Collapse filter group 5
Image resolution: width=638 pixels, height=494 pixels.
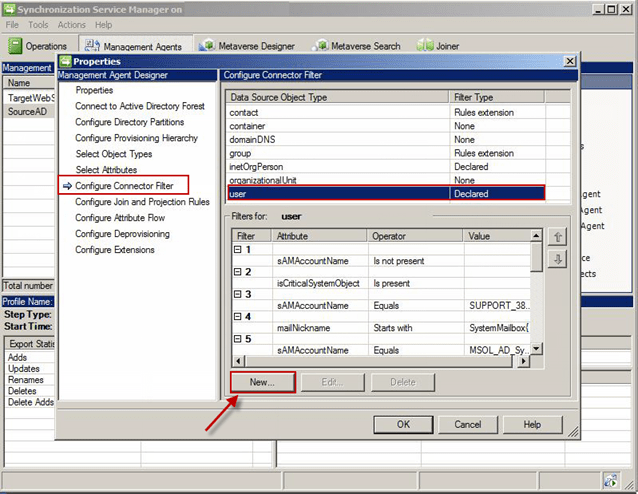click(237, 339)
